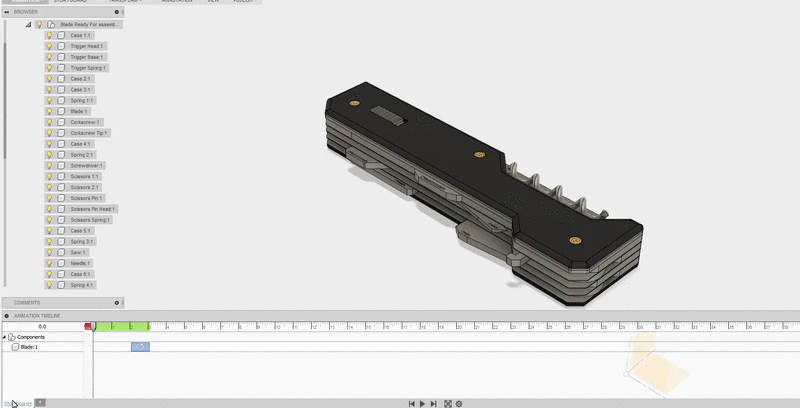This screenshot has height=408, width=800.
Task: Collapse the Blade Ready root tree node
Action: point(29,24)
